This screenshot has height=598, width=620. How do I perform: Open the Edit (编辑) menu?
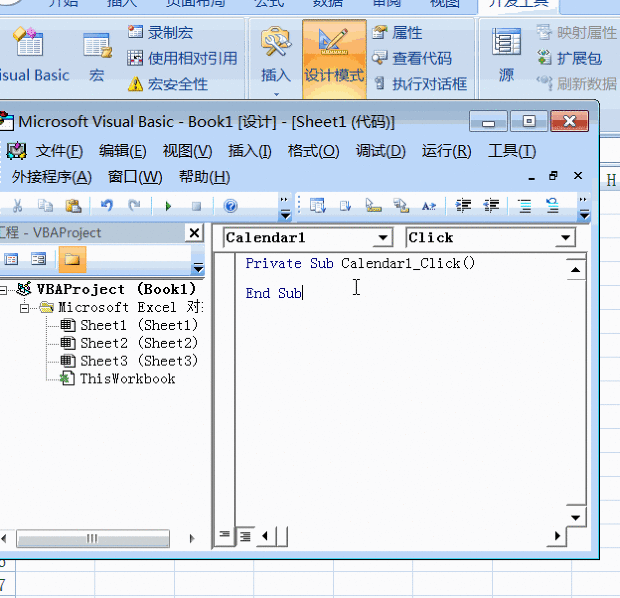tap(123, 151)
